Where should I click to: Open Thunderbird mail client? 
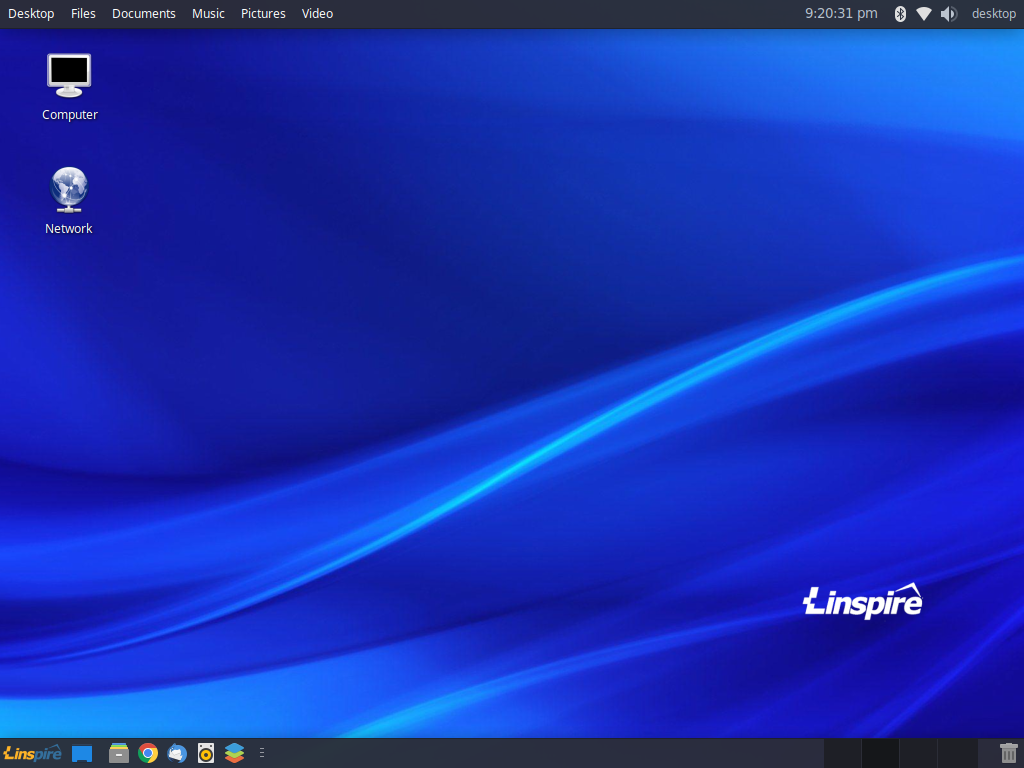click(177, 753)
